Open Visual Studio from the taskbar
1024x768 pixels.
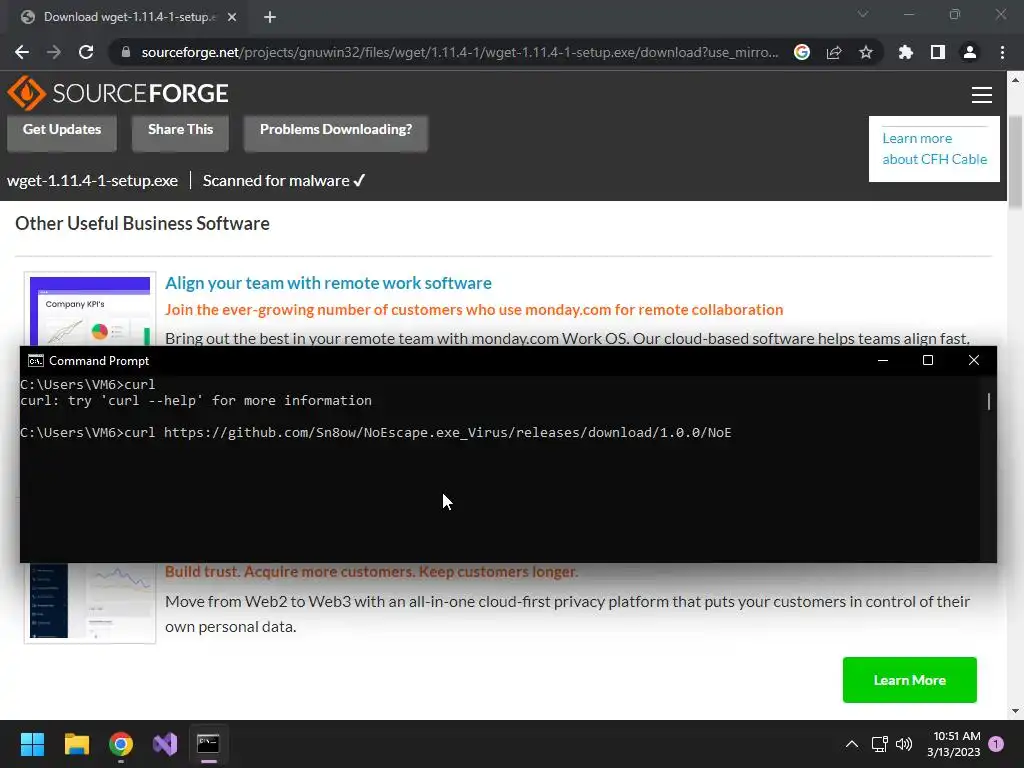tap(165, 744)
